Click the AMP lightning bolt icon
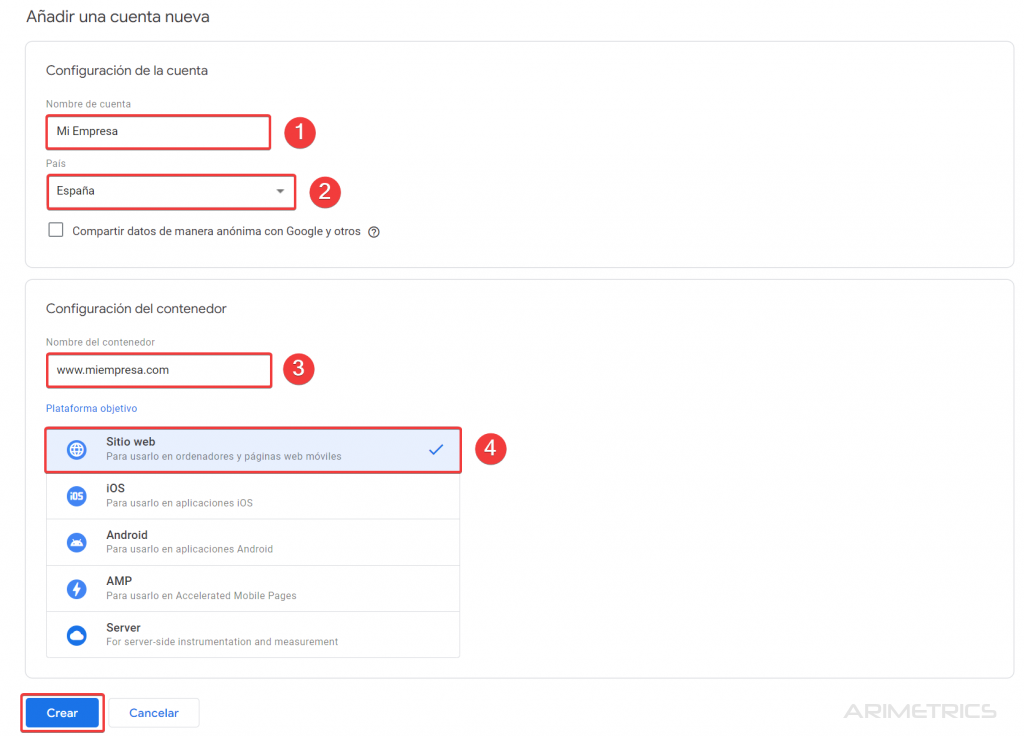 76,589
